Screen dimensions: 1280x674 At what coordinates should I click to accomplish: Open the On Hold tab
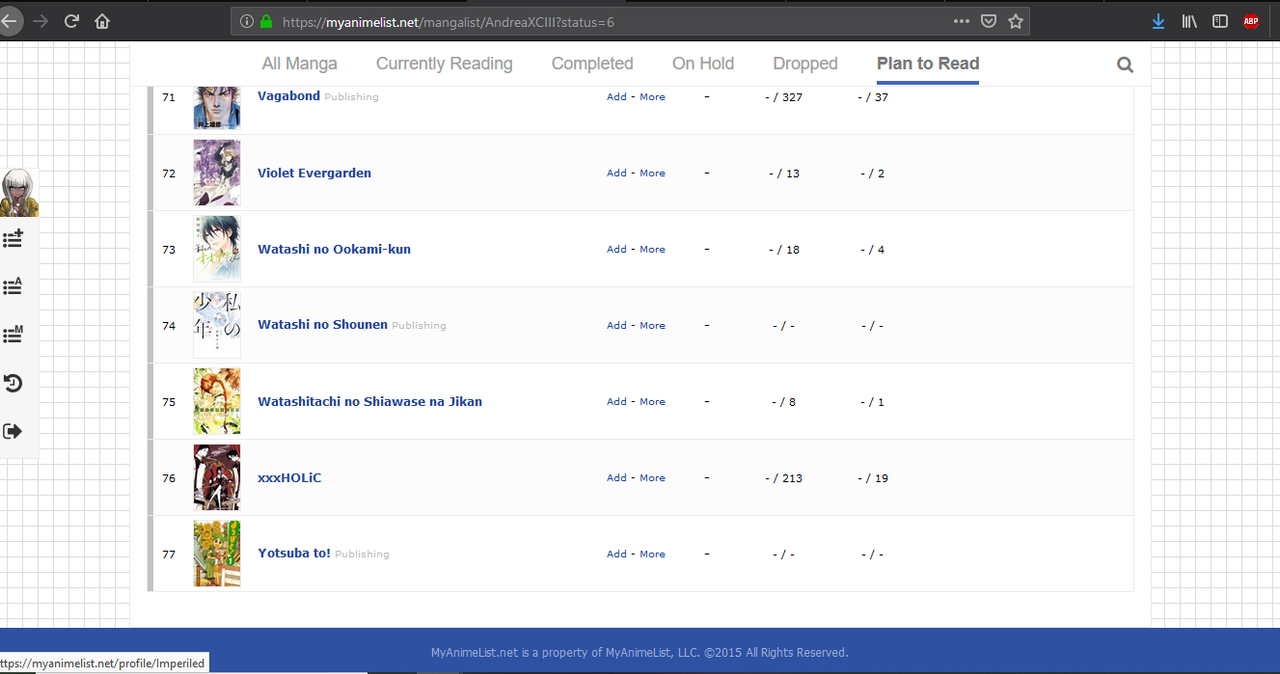click(703, 64)
